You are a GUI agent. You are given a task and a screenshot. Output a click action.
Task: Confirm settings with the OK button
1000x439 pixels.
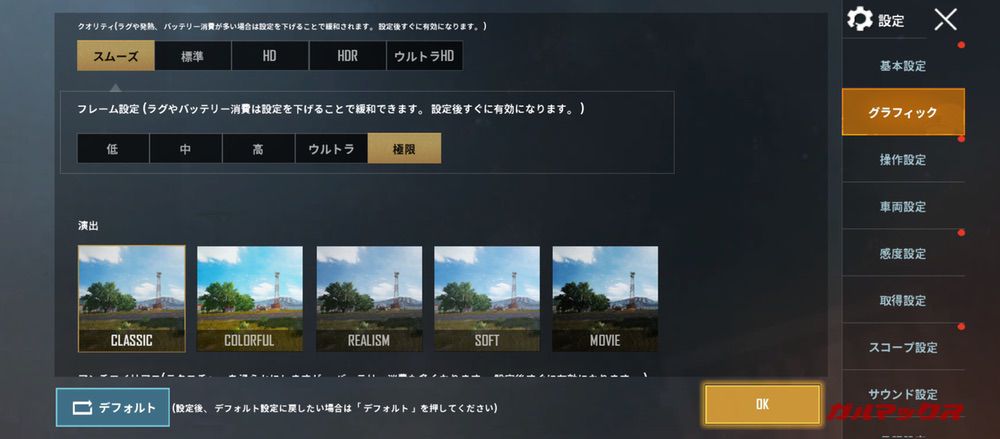(763, 405)
